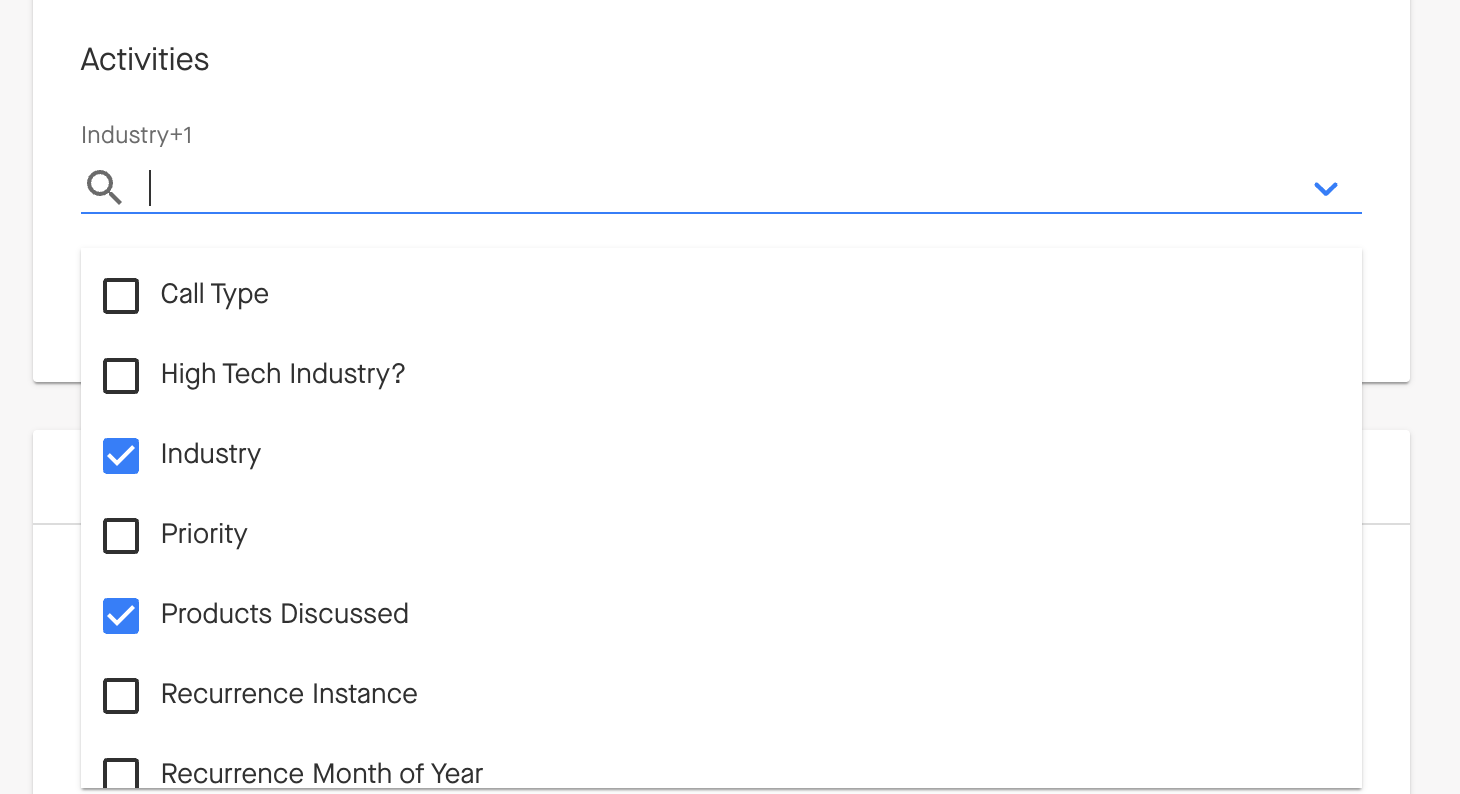Select the 'Recurrence Instance' list entry text

tap(289, 694)
